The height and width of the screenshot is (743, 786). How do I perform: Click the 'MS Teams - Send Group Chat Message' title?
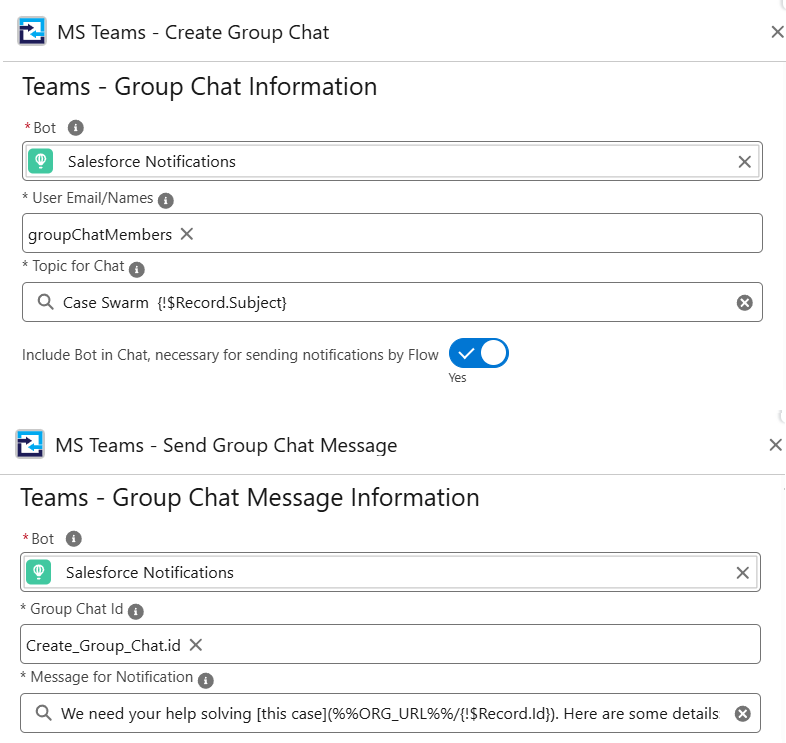pos(226,445)
